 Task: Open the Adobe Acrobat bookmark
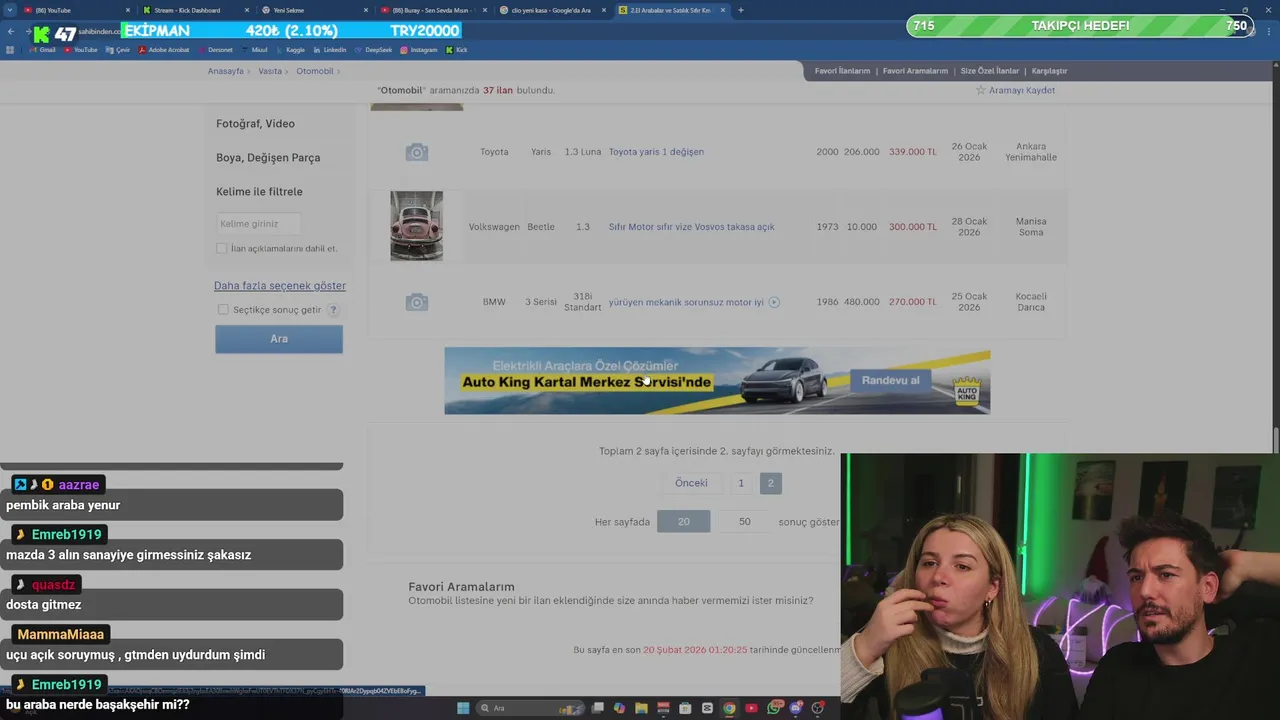pos(164,50)
